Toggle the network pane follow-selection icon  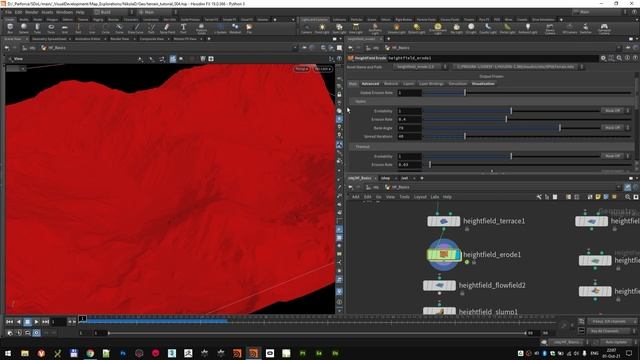628,187
